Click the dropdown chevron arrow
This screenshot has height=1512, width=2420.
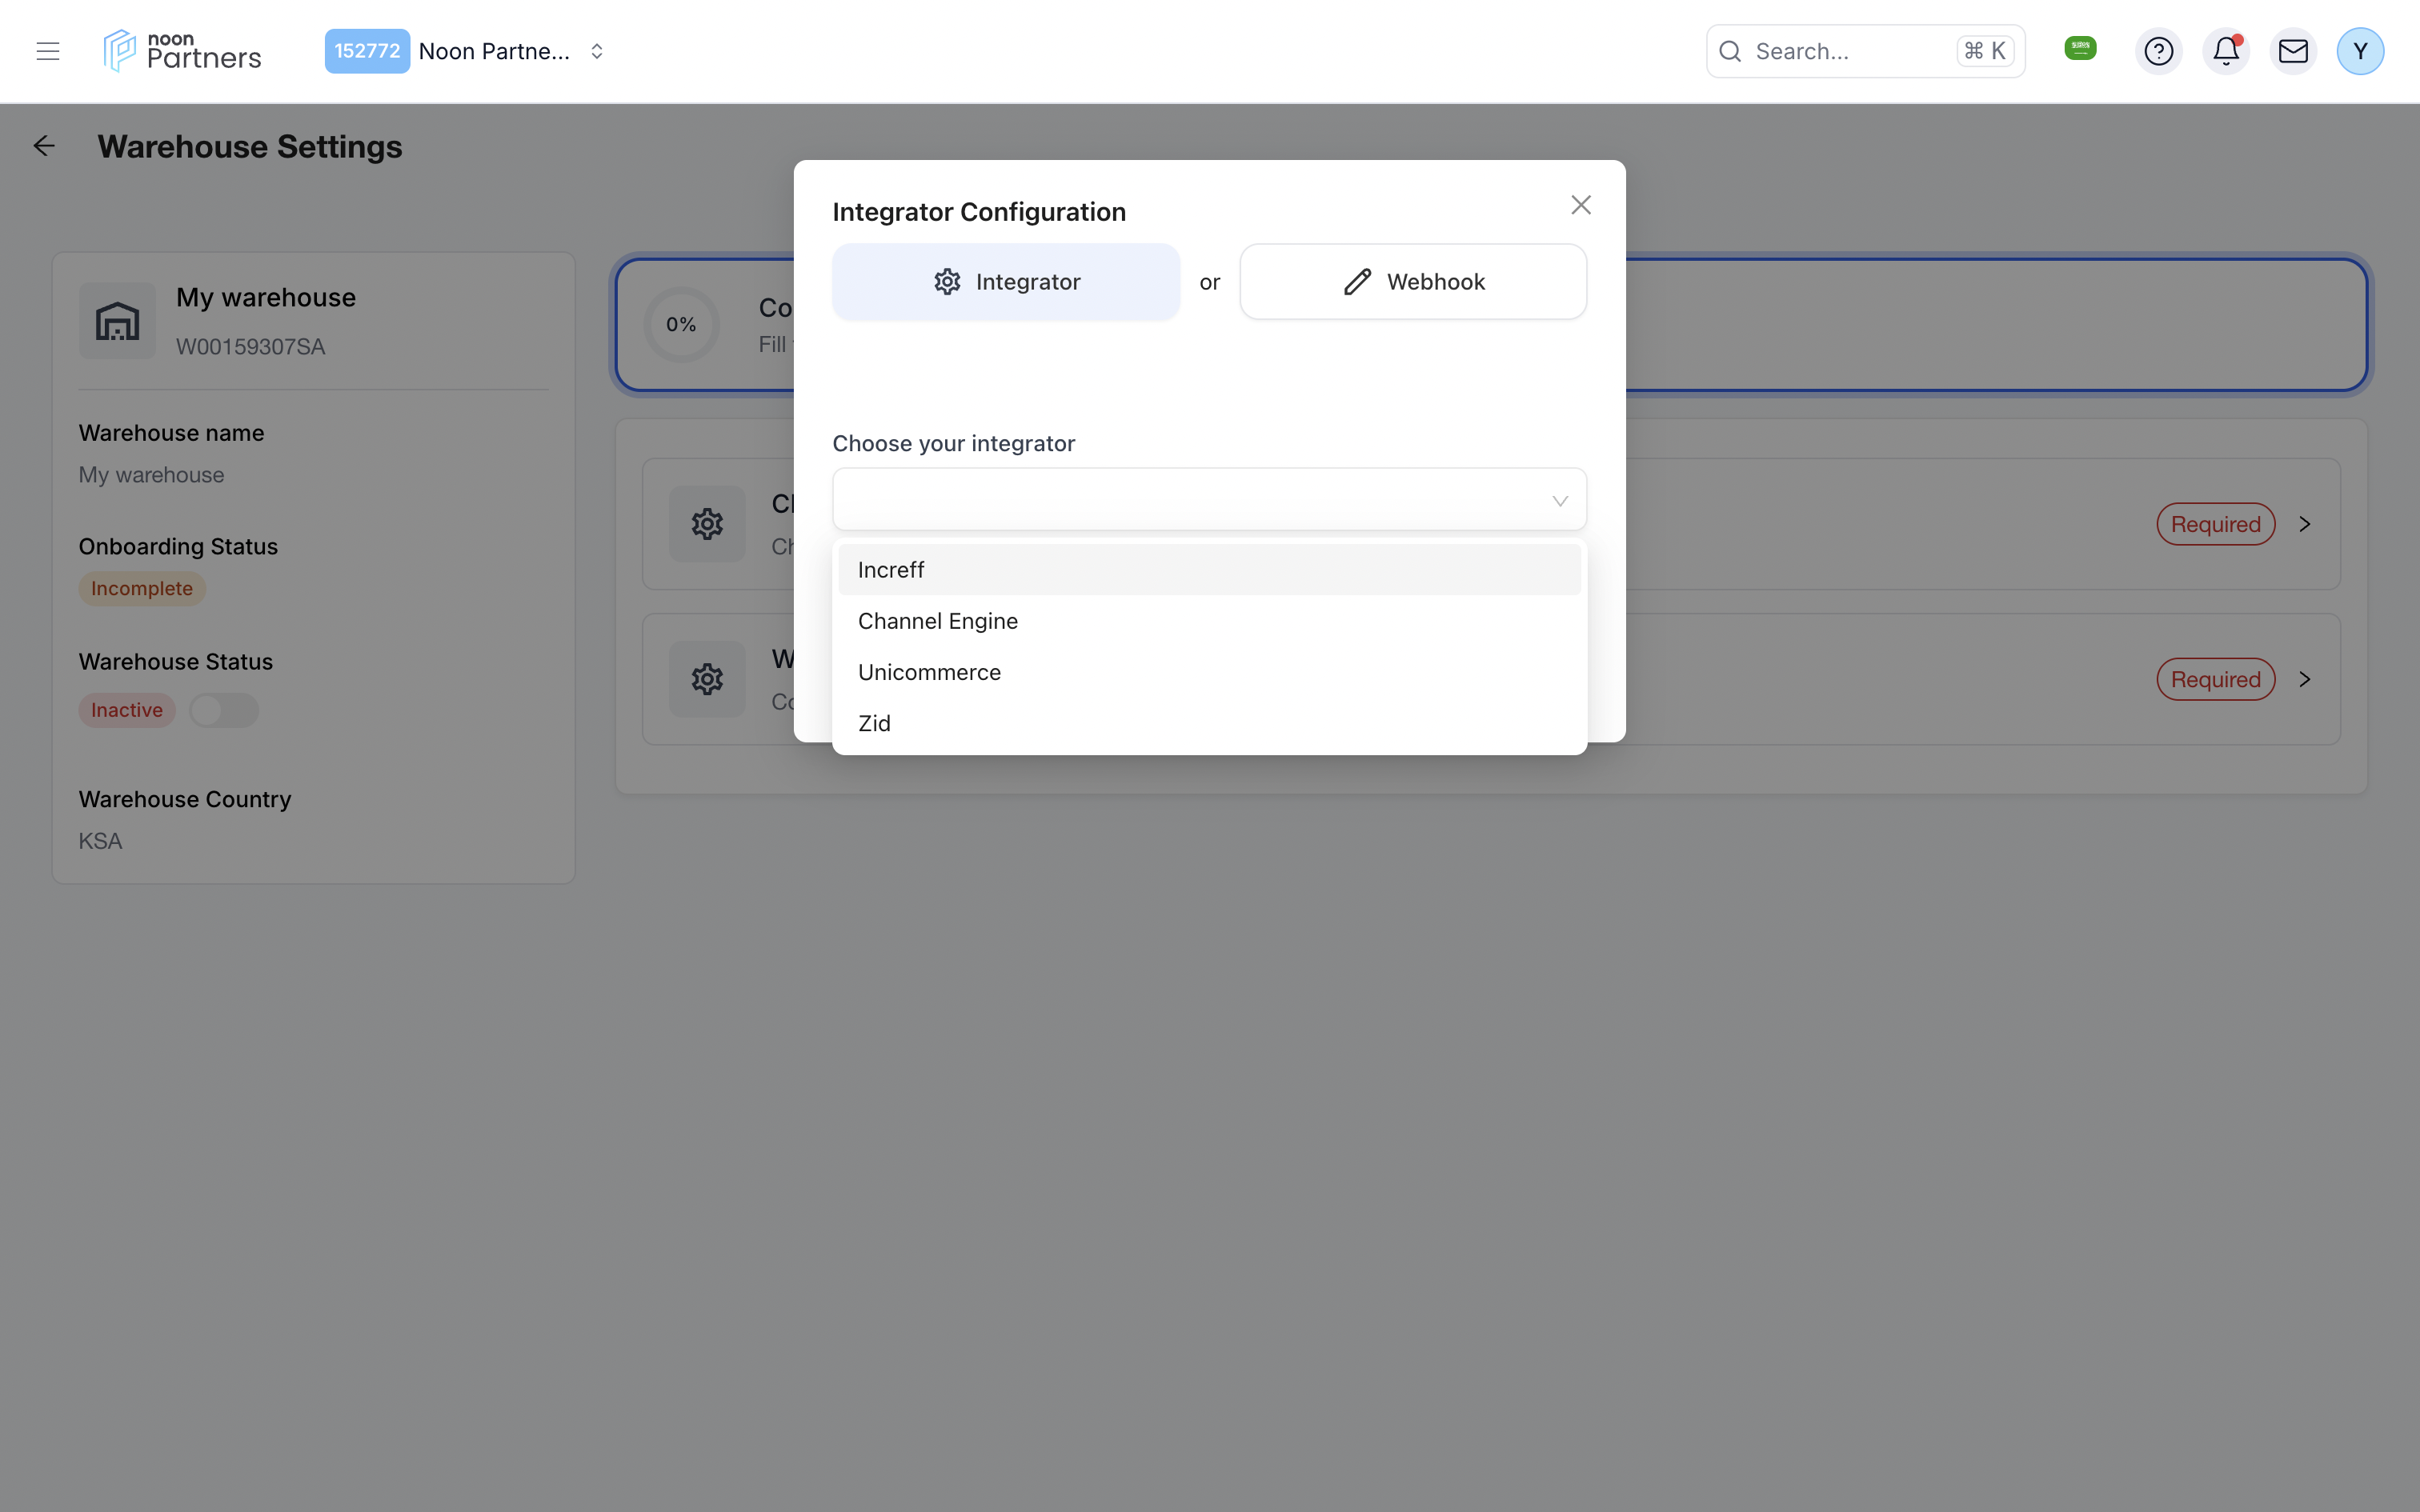(1560, 501)
